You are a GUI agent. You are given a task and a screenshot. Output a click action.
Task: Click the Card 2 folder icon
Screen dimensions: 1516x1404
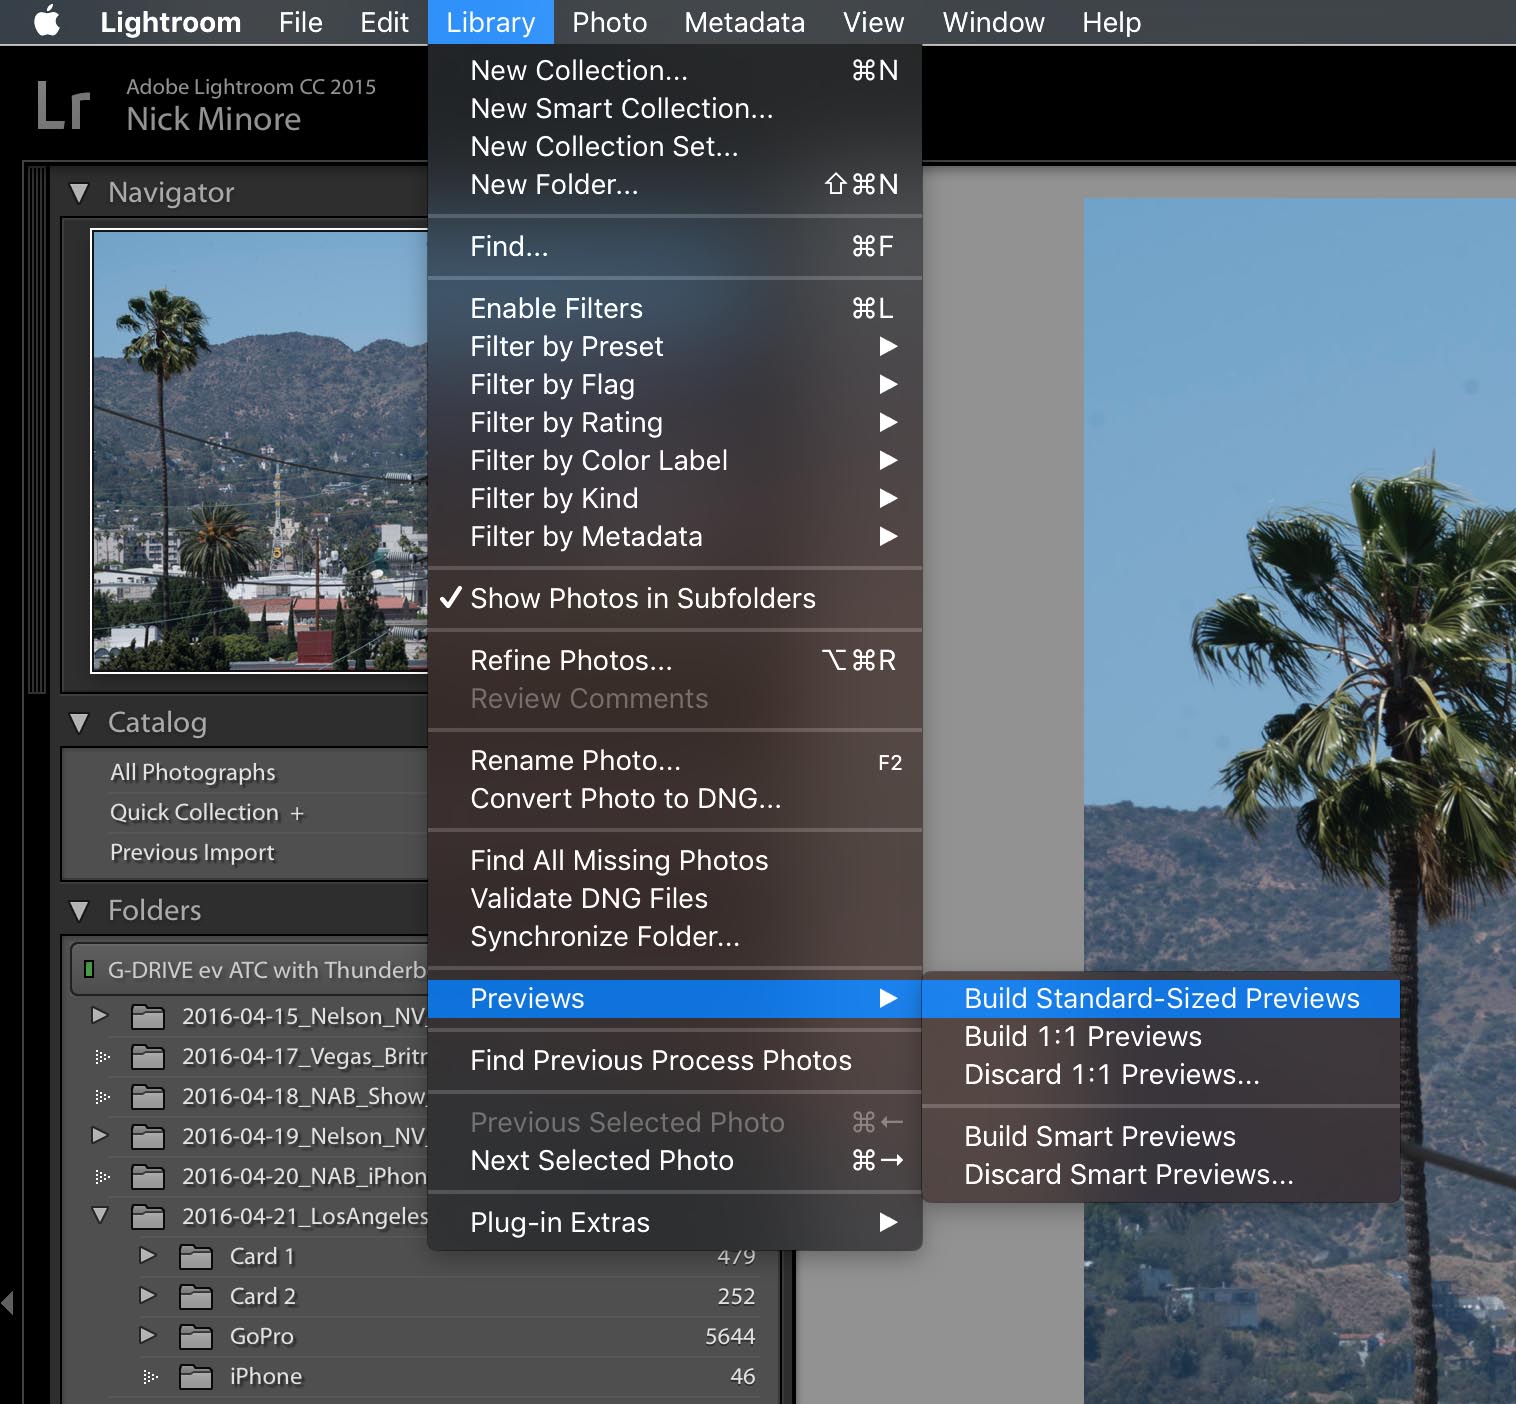coord(196,1297)
